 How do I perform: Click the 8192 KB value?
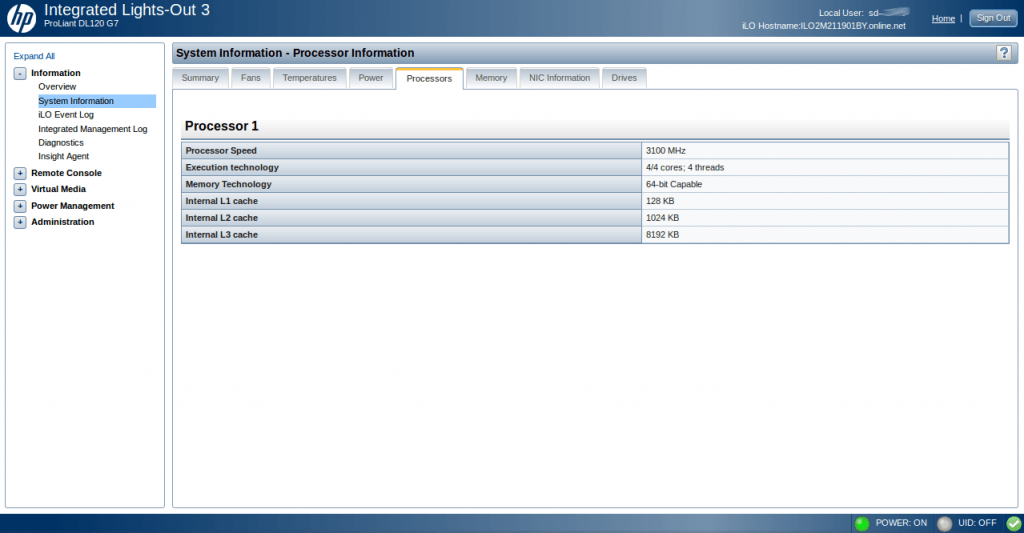pyautogui.click(x=662, y=235)
